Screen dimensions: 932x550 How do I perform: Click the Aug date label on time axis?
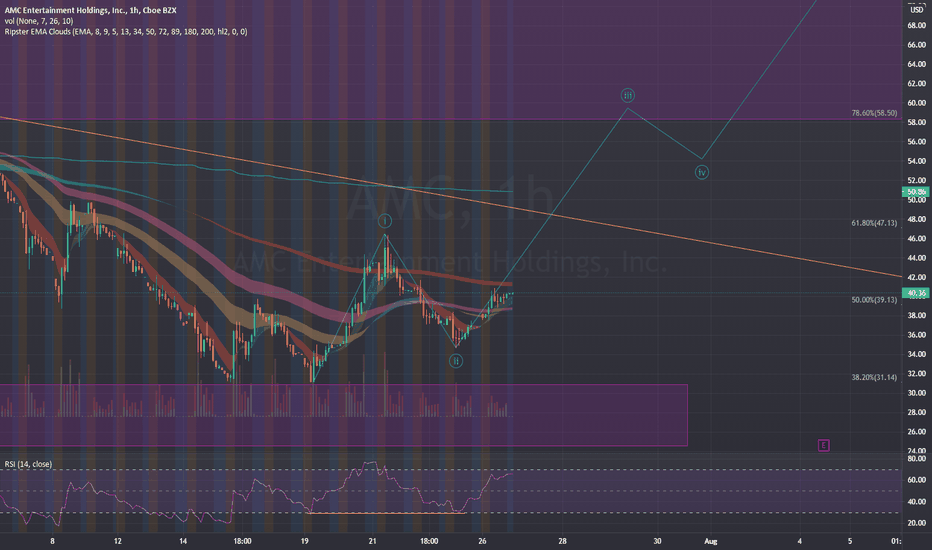pos(711,541)
